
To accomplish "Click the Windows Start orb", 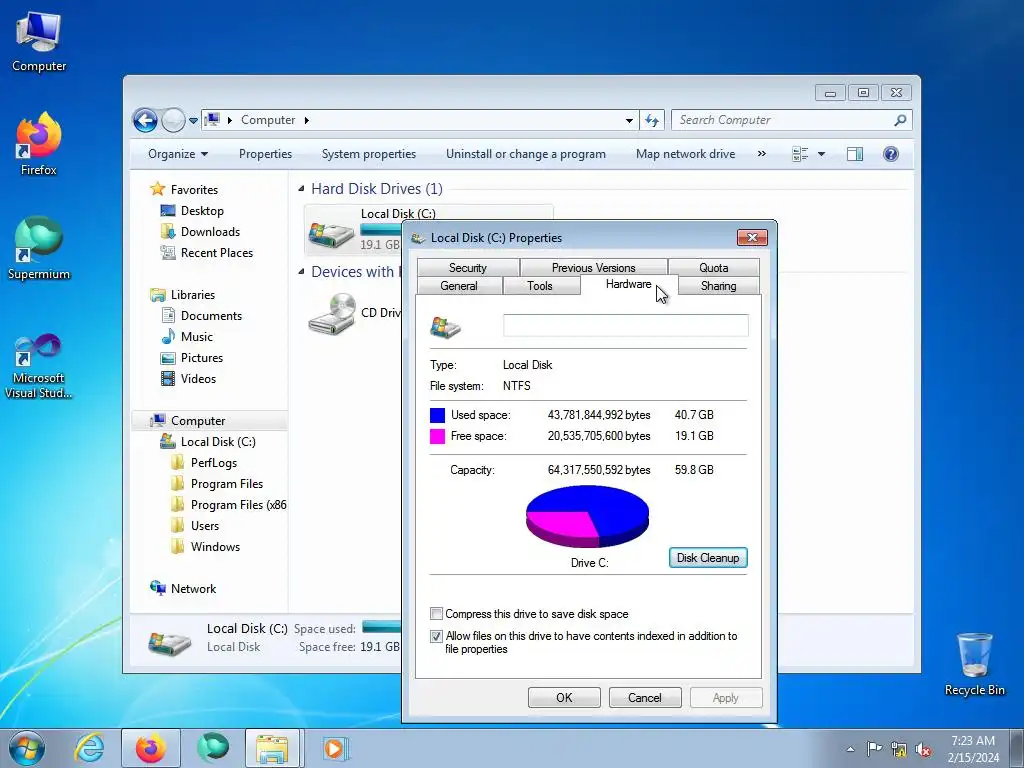I will pos(27,748).
